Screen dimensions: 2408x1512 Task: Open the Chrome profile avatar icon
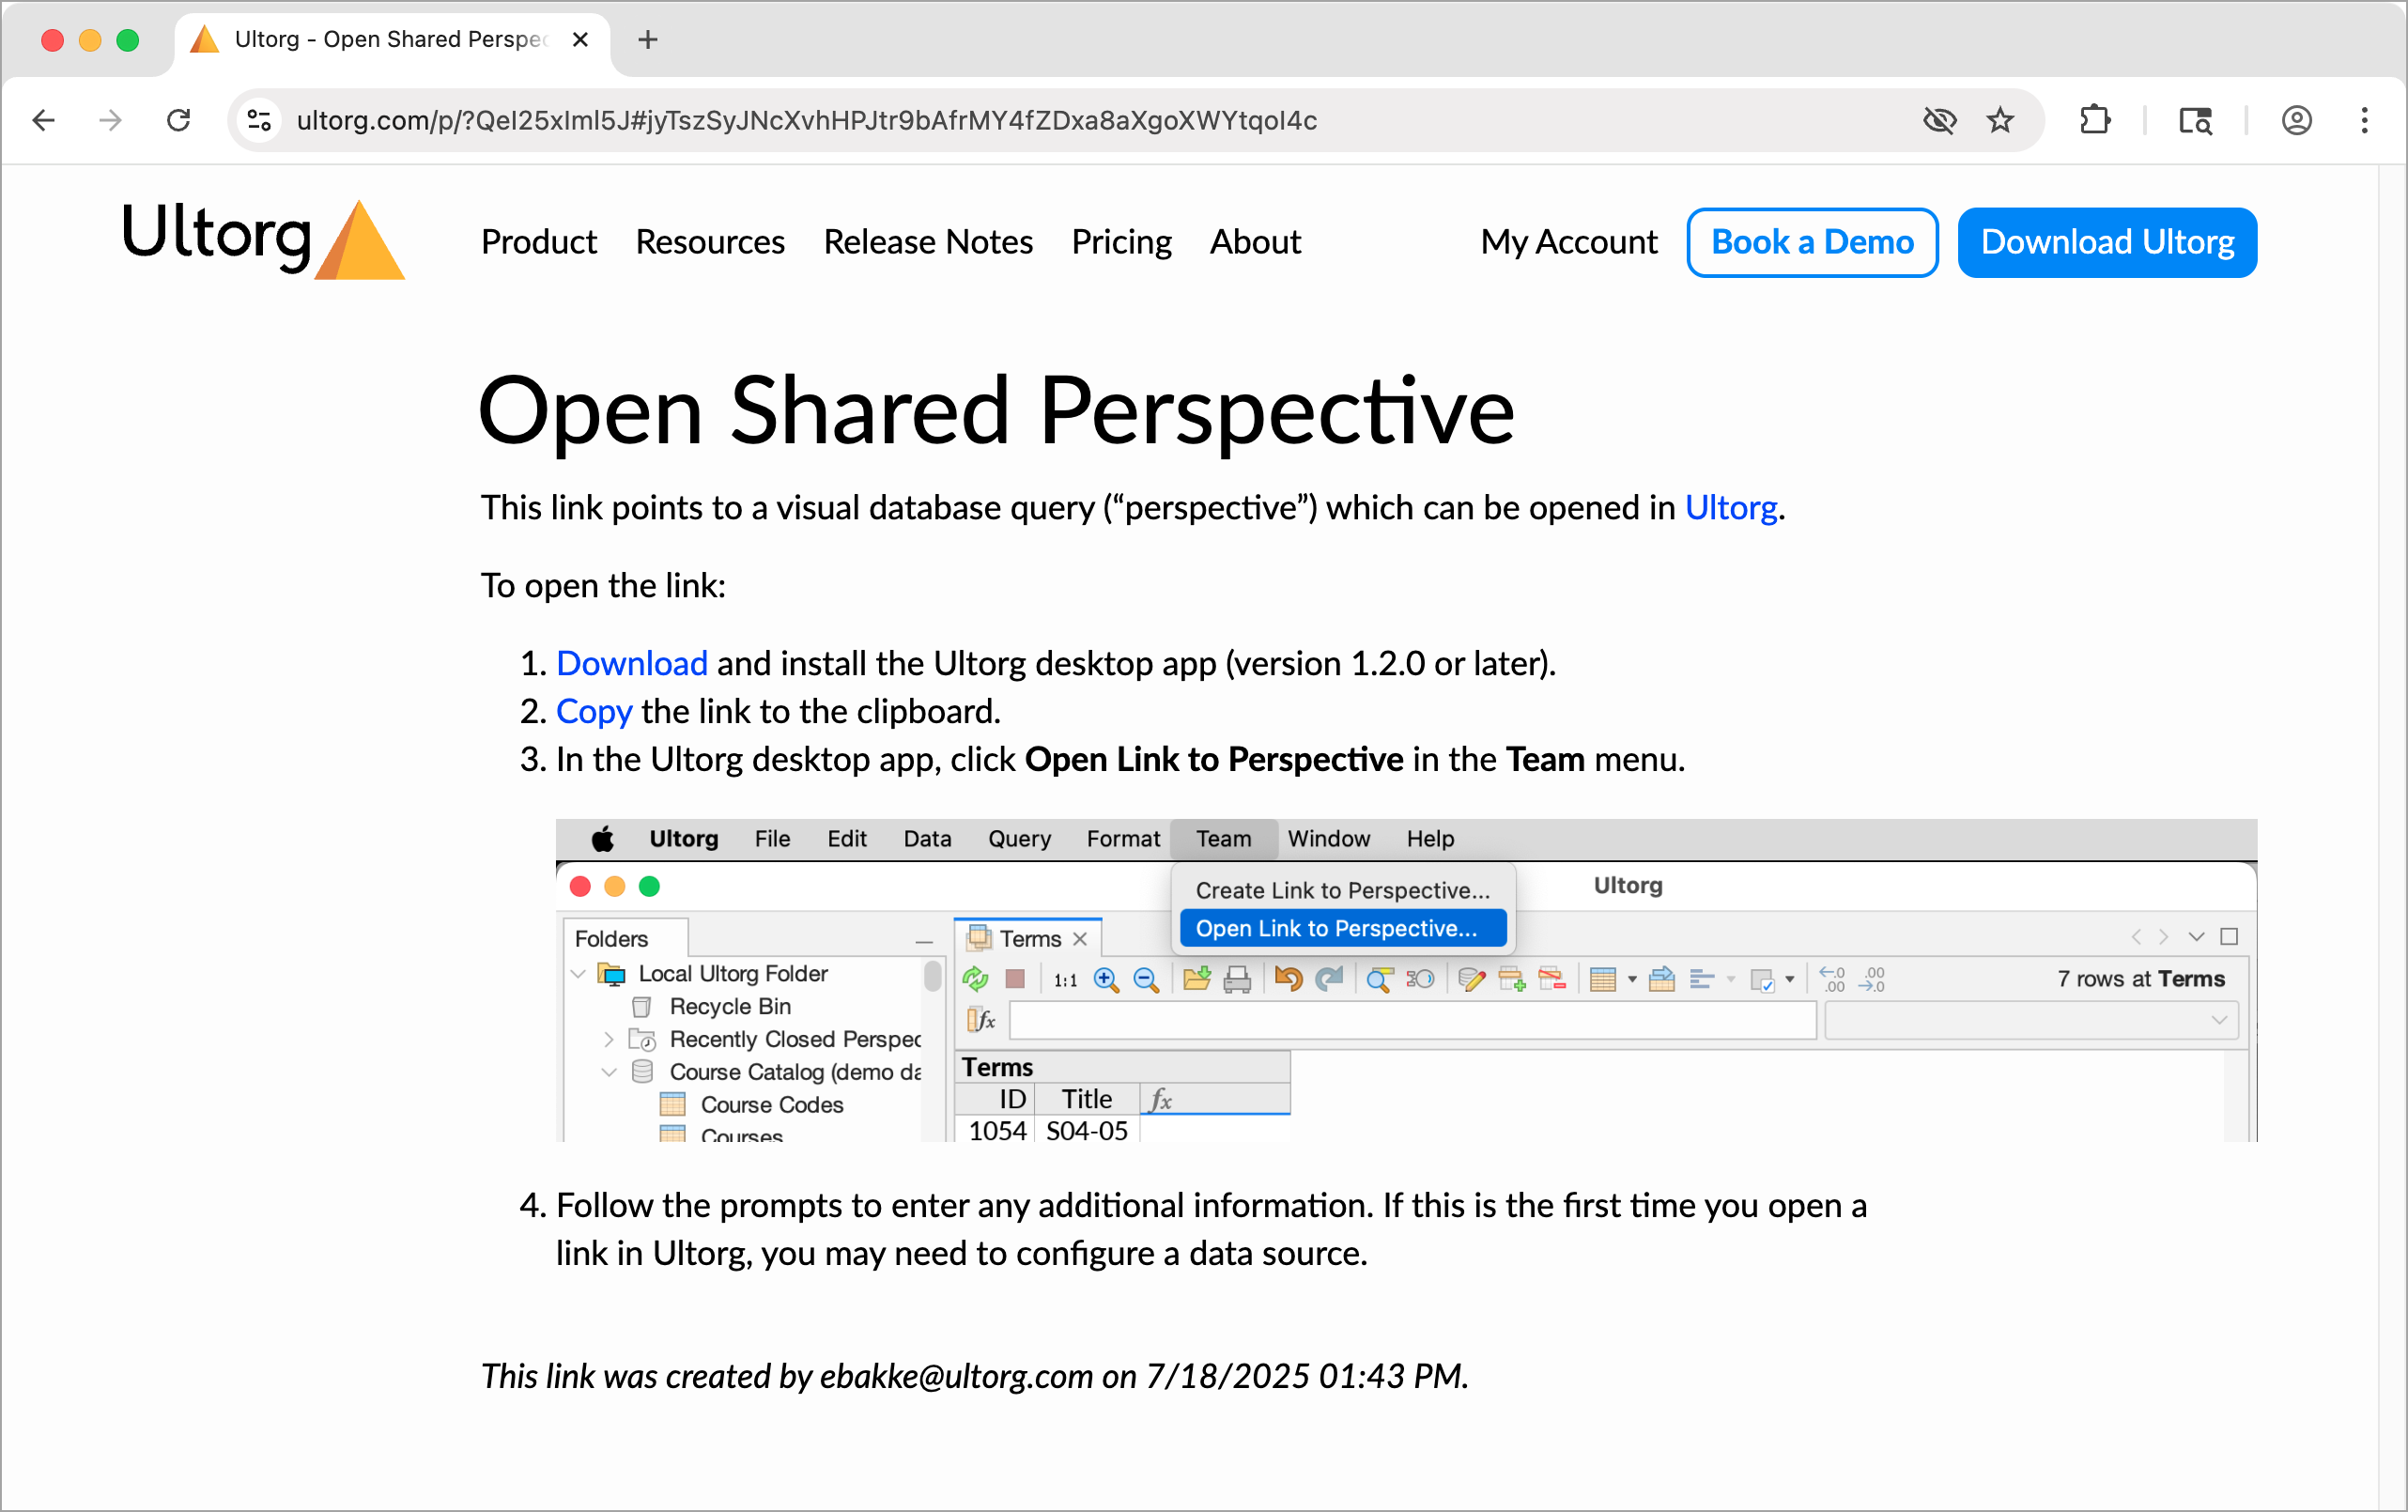point(2297,121)
